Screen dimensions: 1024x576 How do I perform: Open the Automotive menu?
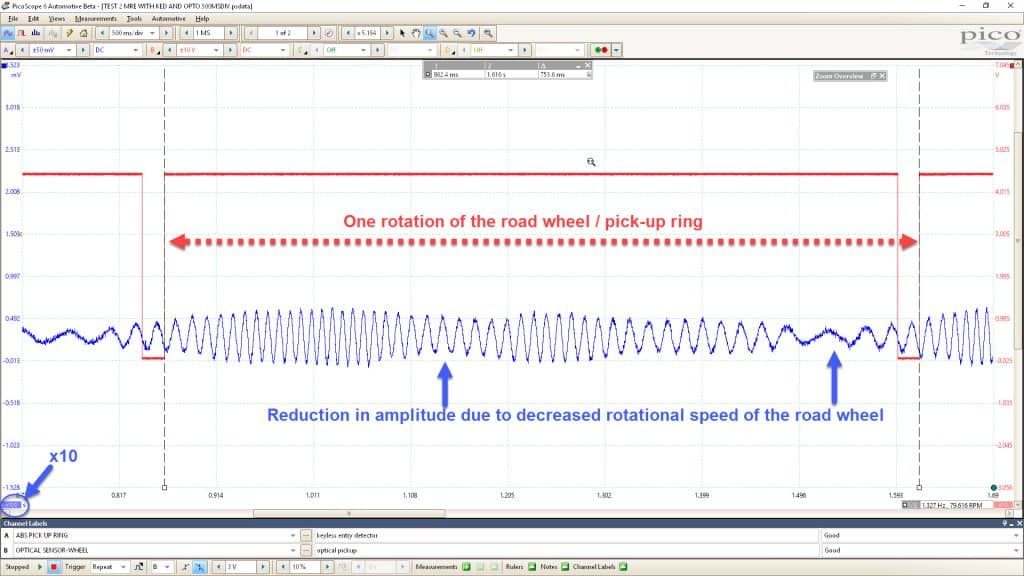click(168, 19)
